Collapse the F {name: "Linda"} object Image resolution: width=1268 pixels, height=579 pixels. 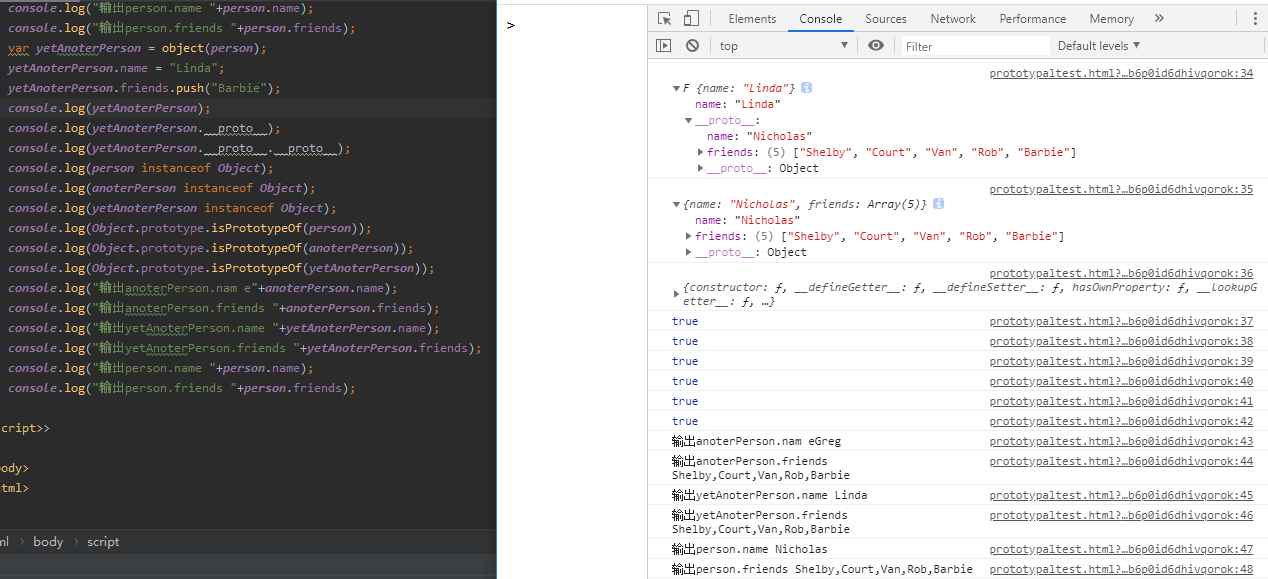[677, 88]
